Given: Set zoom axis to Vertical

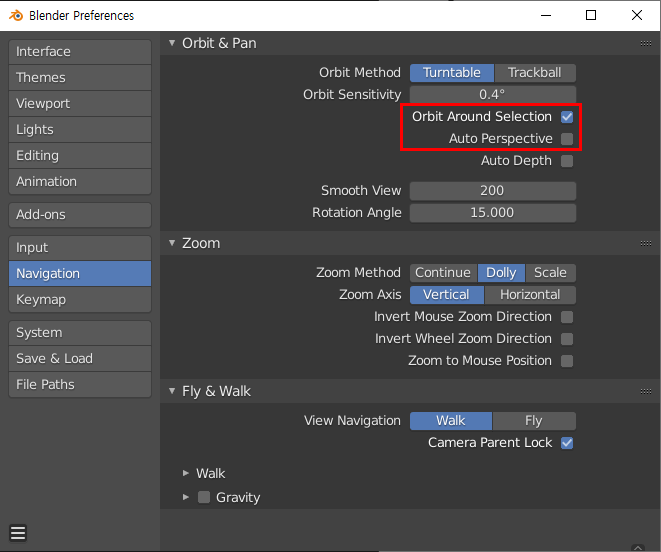Looking at the screenshot, I should click(446, 295).
